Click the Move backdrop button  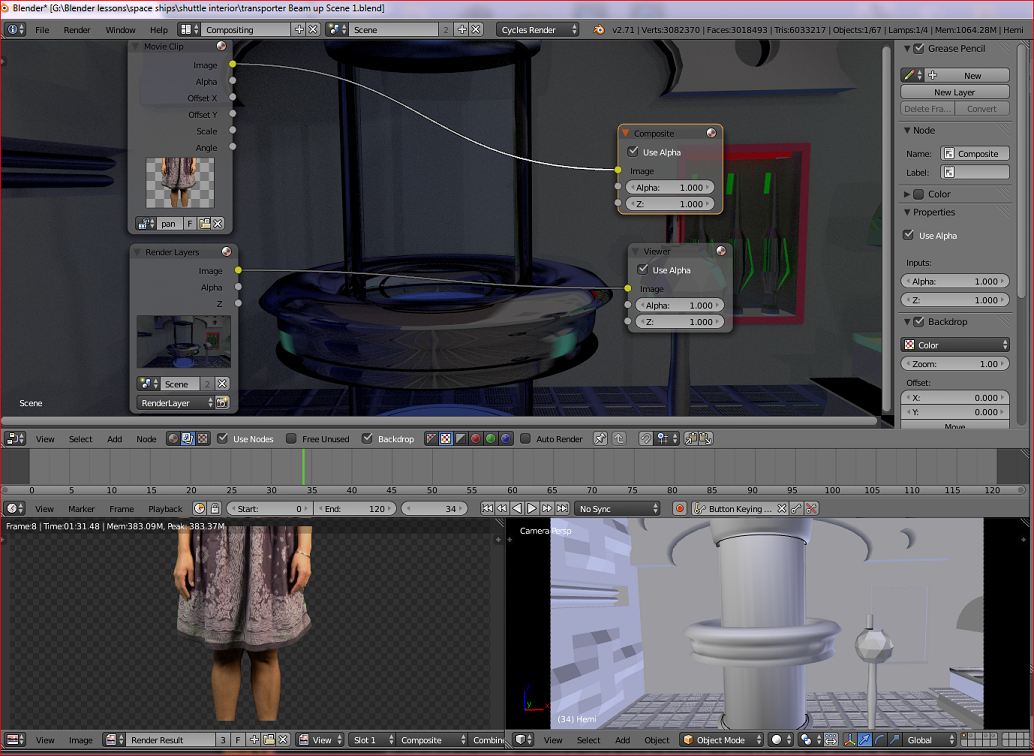pos(954,426)
